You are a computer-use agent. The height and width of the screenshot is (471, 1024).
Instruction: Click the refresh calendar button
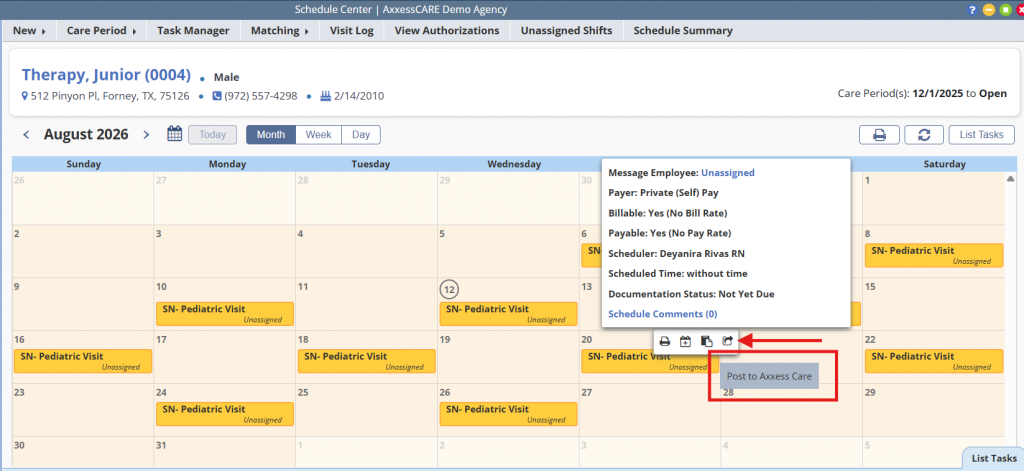coord(924,135)
